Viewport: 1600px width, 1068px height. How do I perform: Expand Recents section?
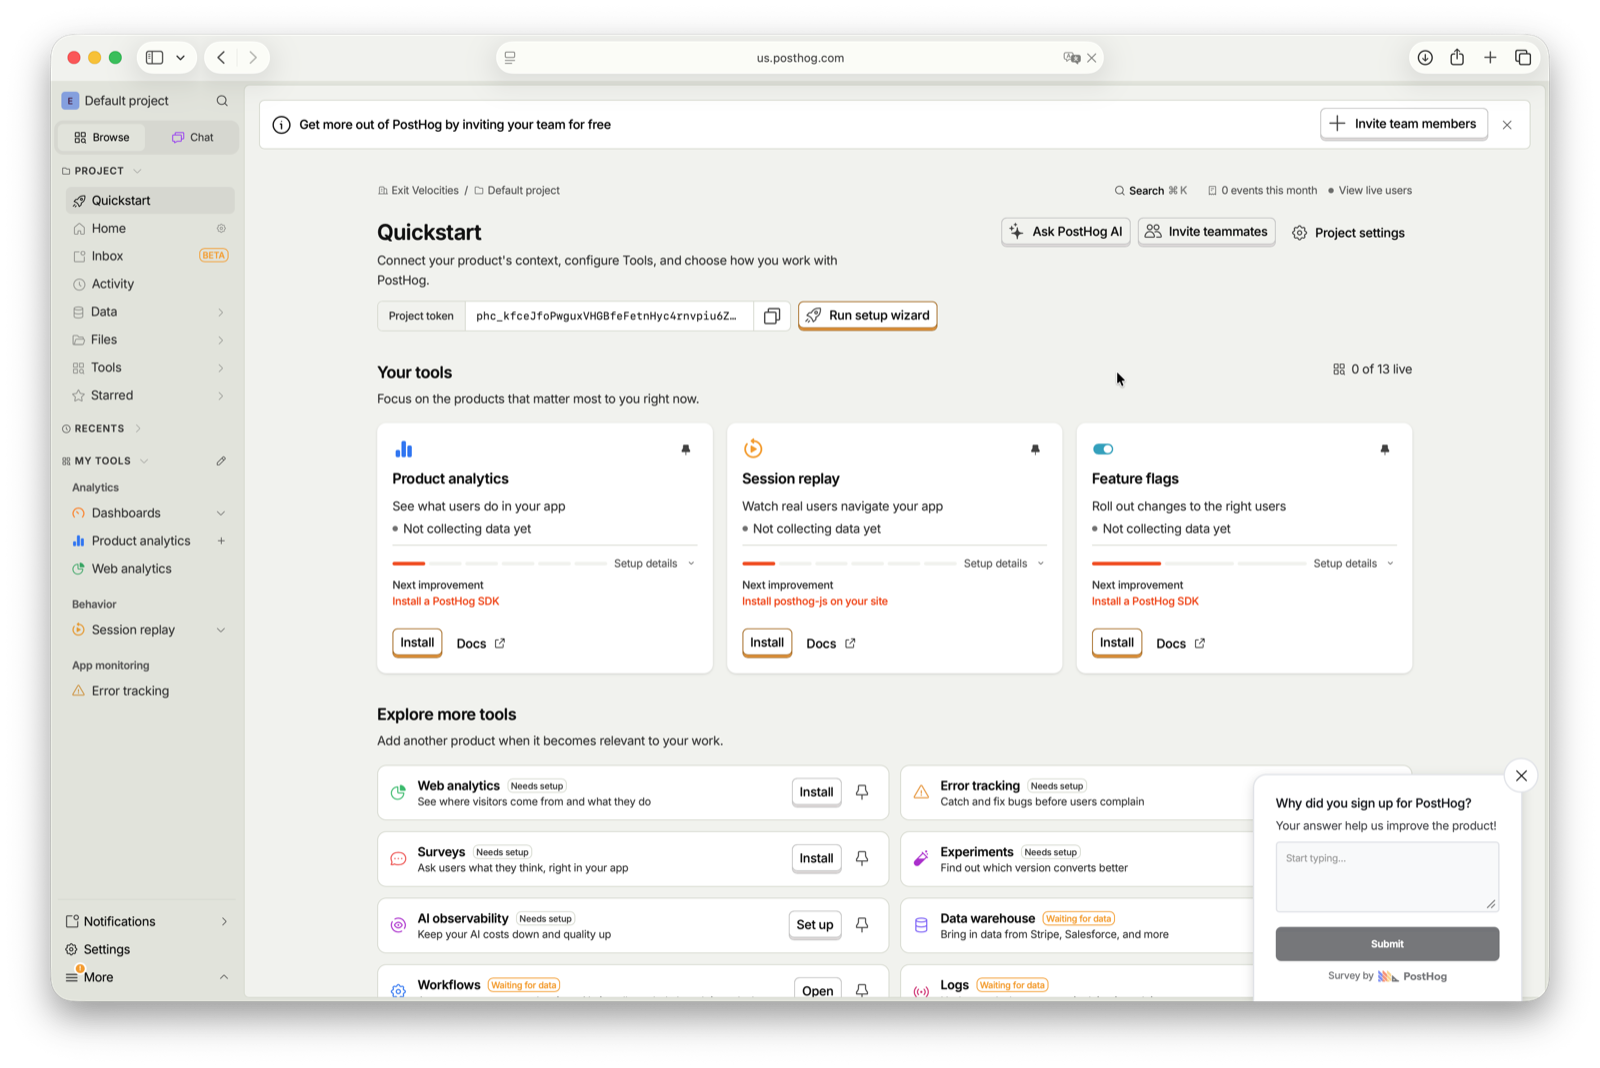pyautogui.click(x=138, y=429)
